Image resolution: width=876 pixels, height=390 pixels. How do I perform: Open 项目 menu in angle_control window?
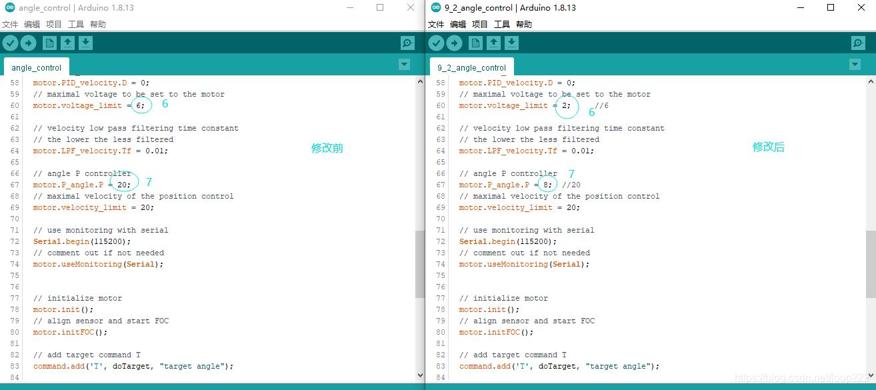point(54,25)
